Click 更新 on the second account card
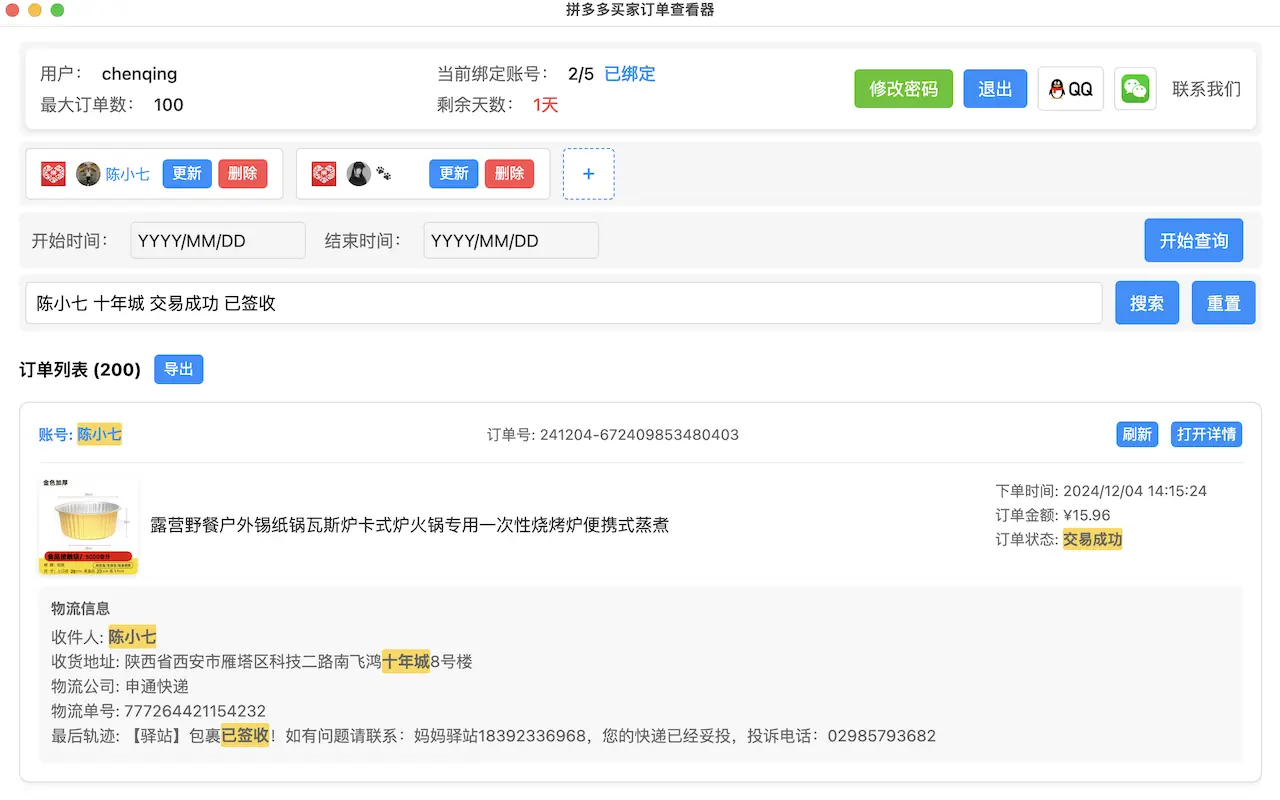The image size is (1280, 800). coord(454,174)
